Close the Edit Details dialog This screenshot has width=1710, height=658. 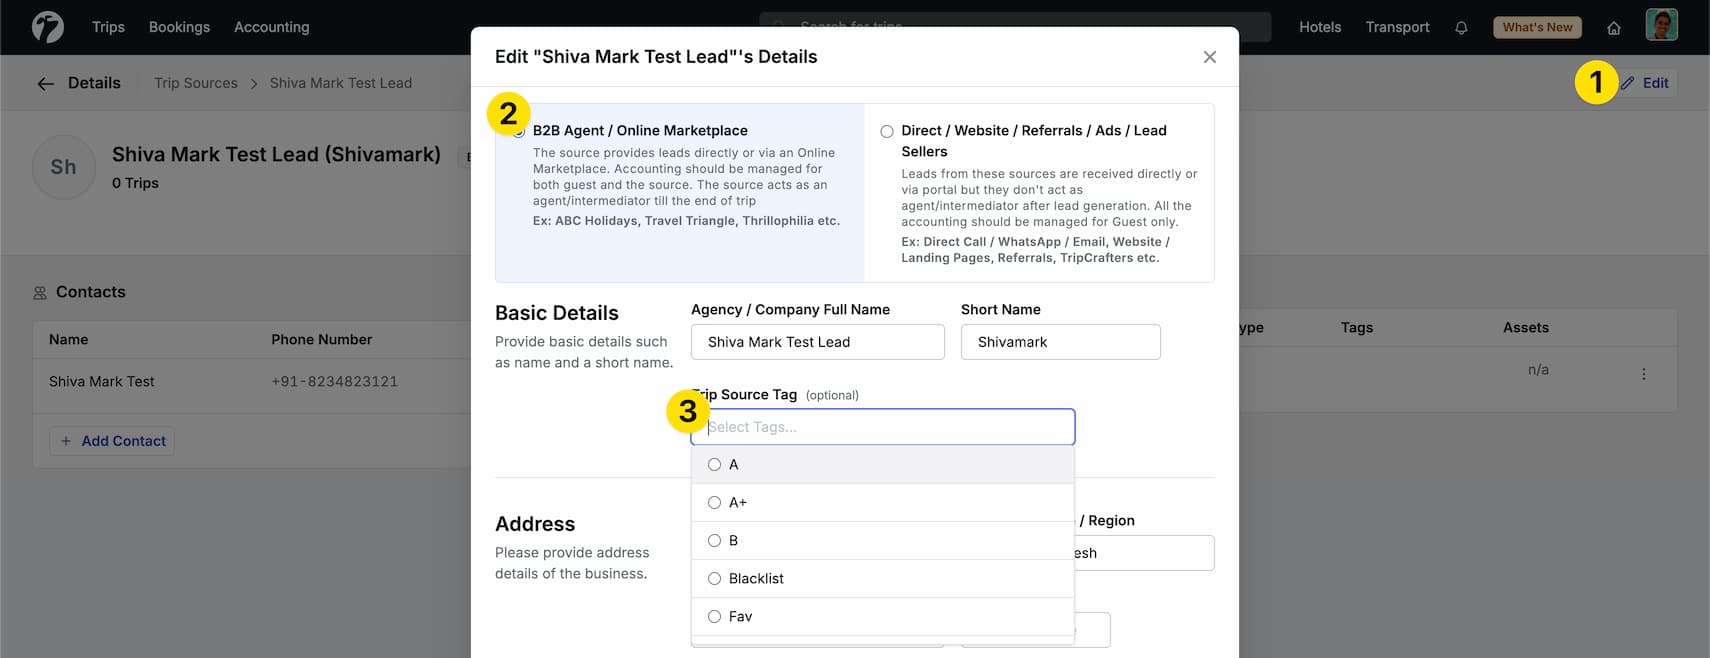1209,57
